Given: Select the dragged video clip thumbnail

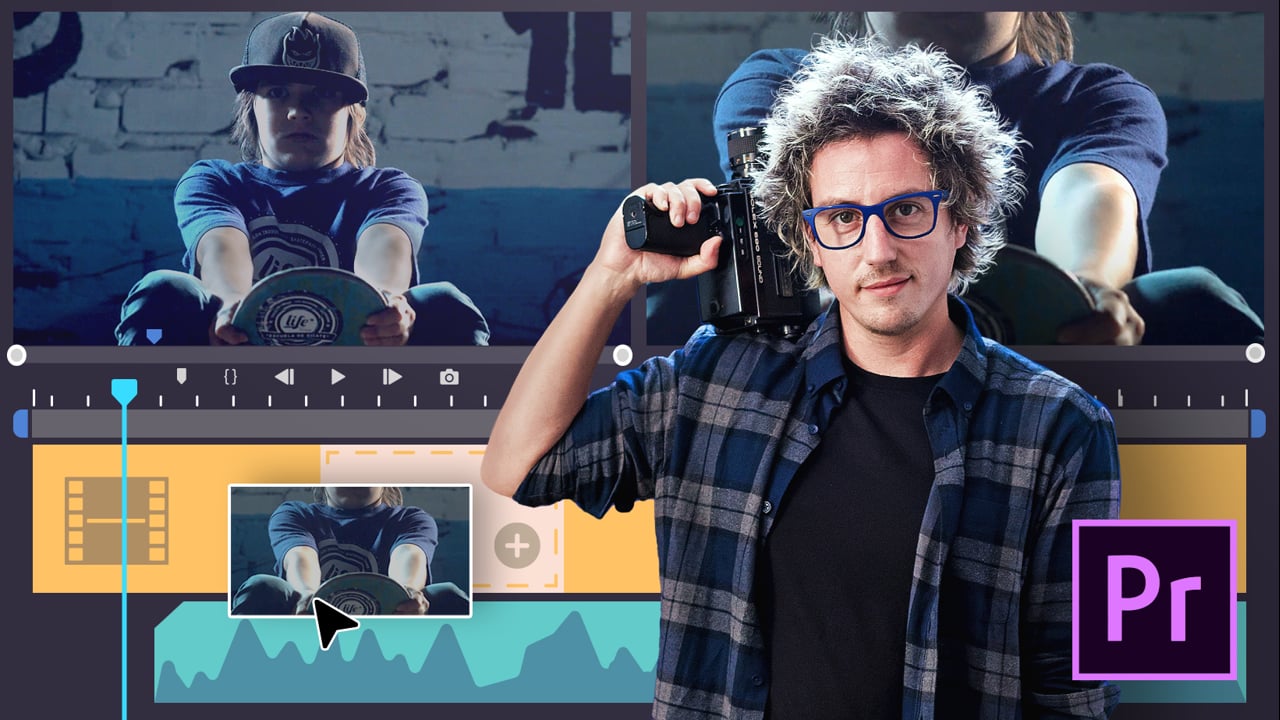Looking at the screenshot, I should 350,549.
